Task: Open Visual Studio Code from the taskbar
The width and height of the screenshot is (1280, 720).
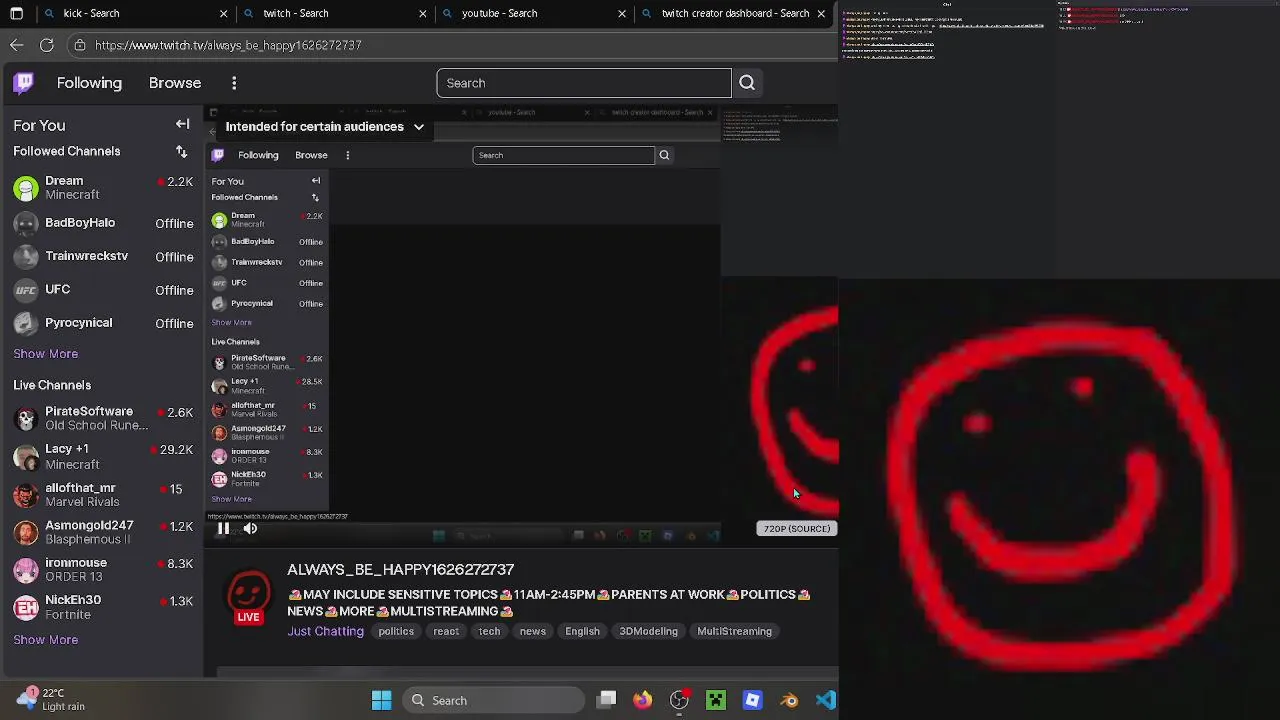Action: 826,700
